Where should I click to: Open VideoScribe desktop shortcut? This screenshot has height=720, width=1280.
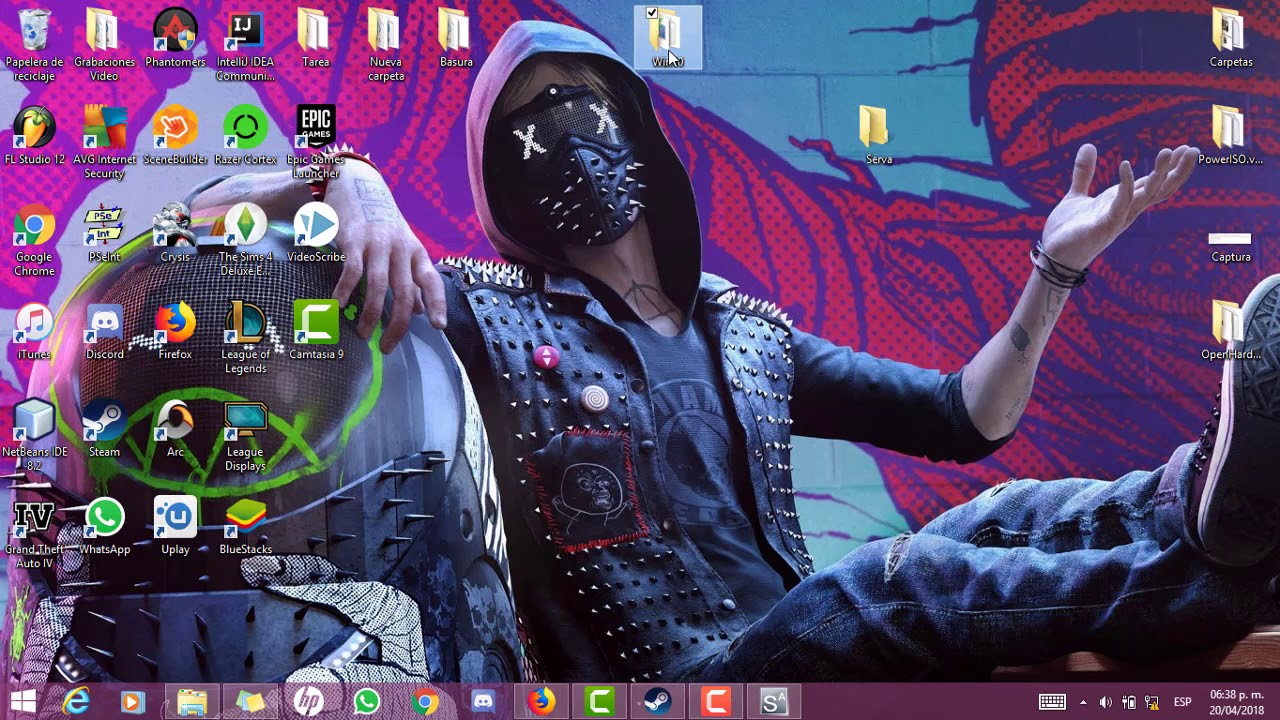click(x=315, y=234)
